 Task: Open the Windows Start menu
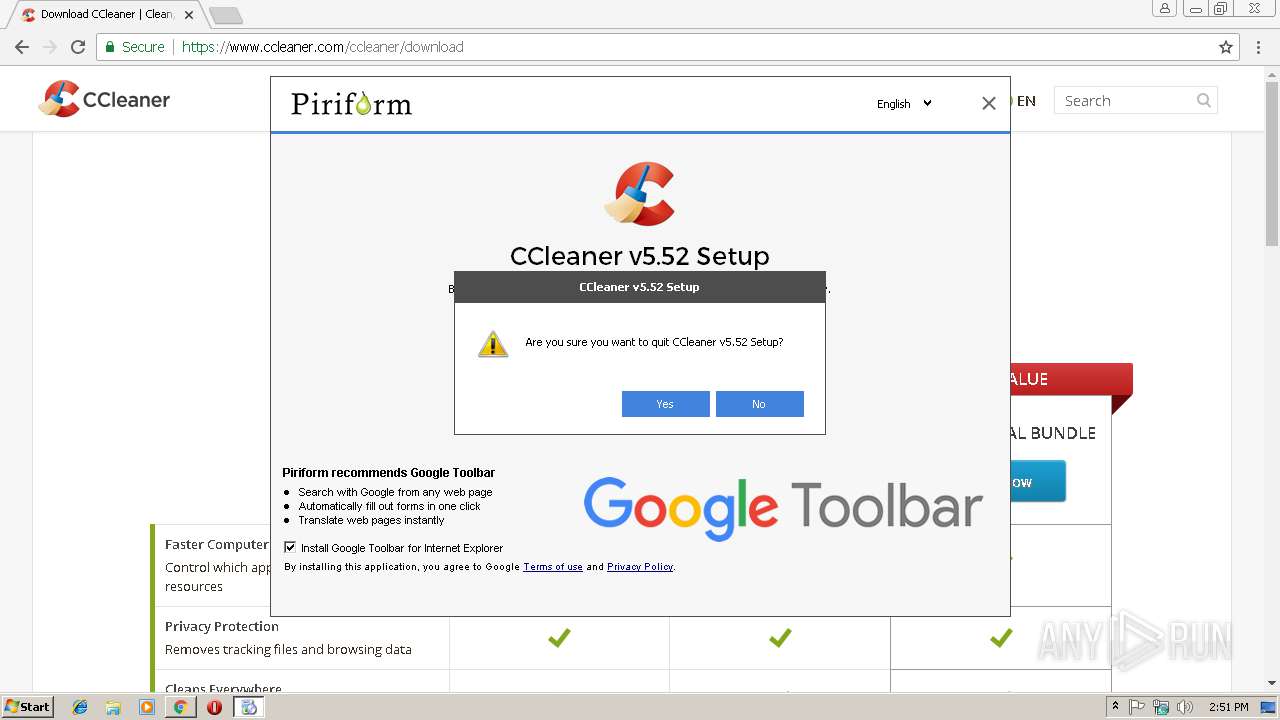click(27, 706)
